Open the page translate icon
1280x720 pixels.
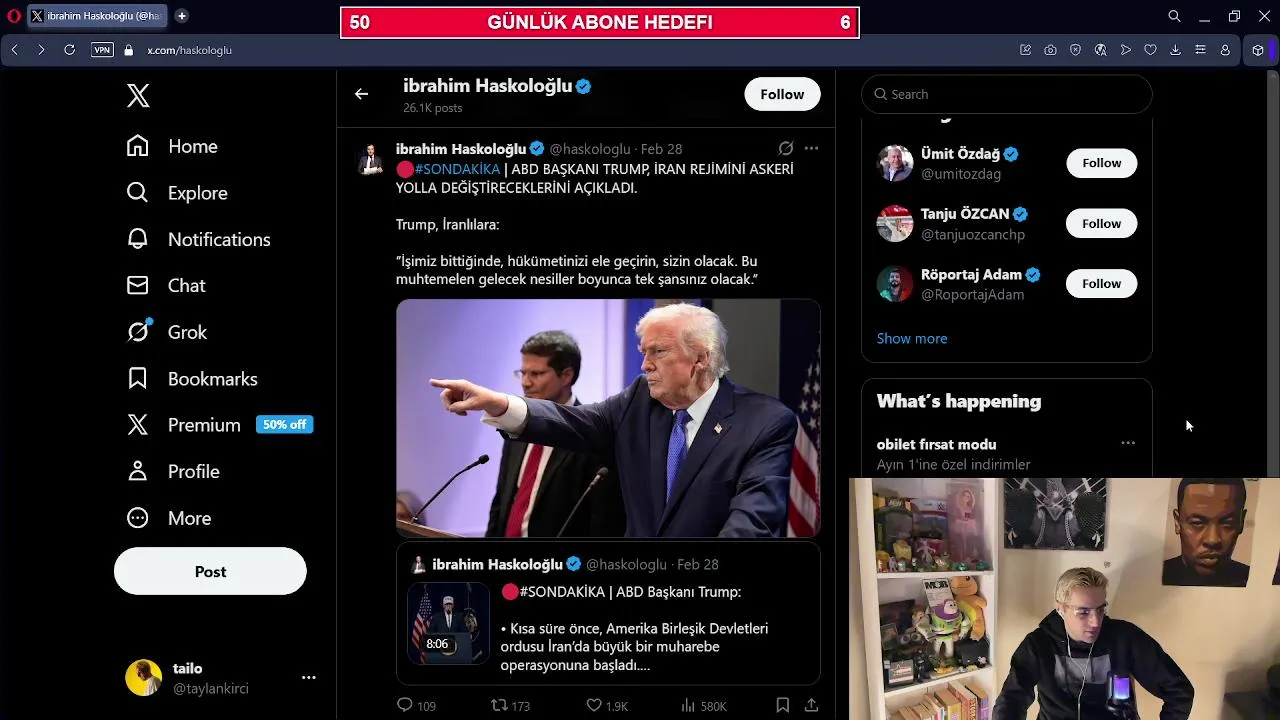pos(1100,49)
